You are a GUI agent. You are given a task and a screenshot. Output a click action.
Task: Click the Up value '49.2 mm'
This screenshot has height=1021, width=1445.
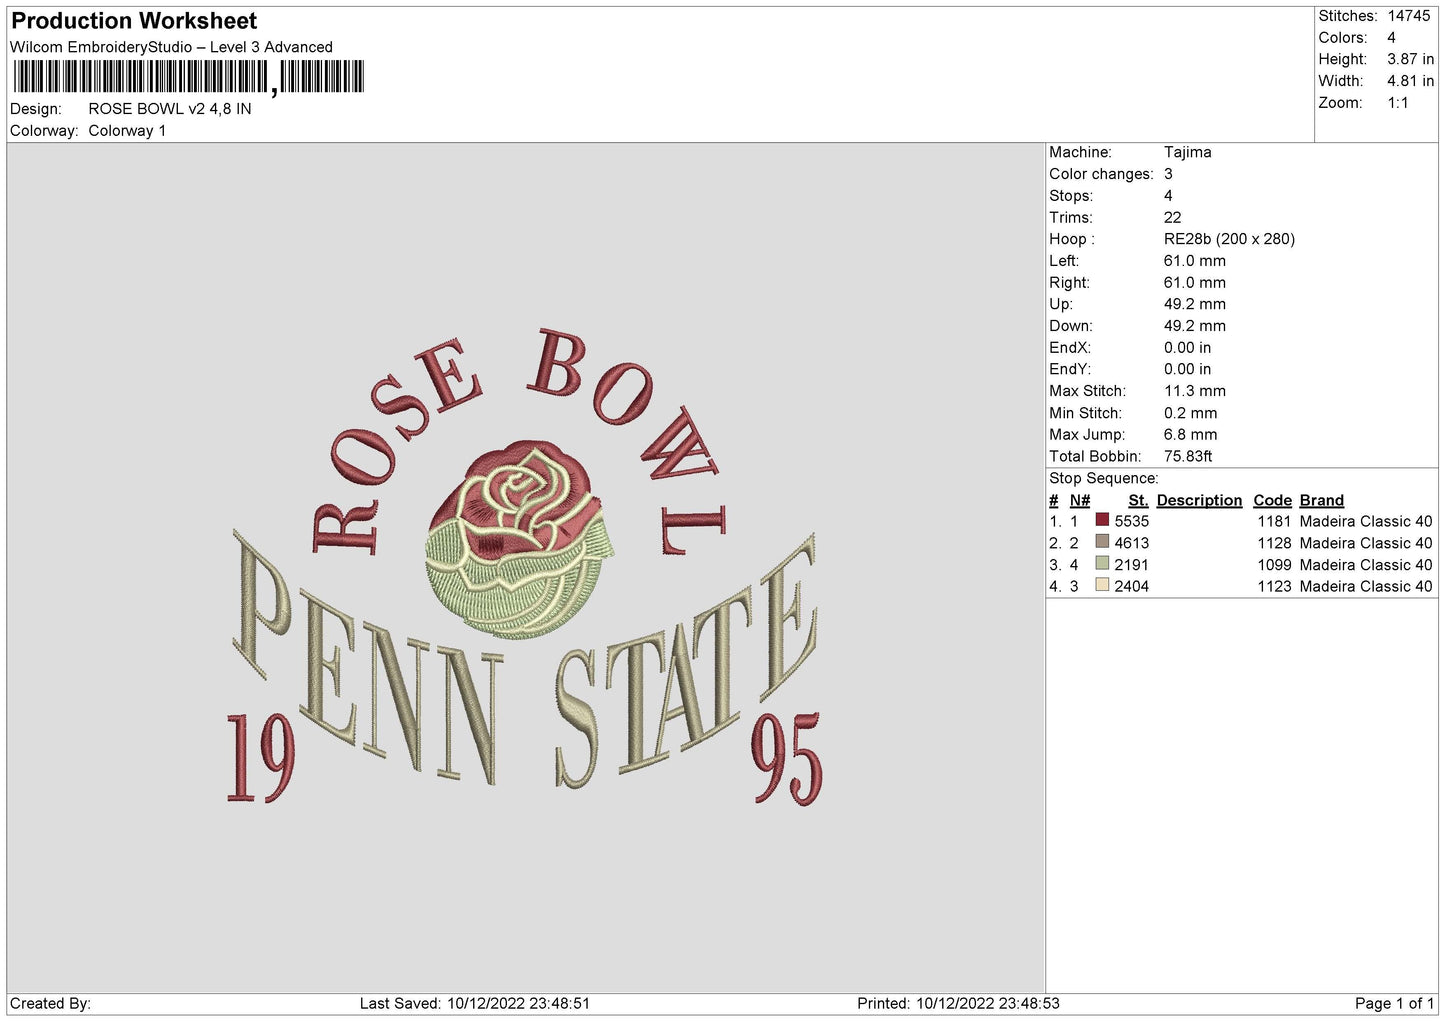click(x=1194, y=304)
